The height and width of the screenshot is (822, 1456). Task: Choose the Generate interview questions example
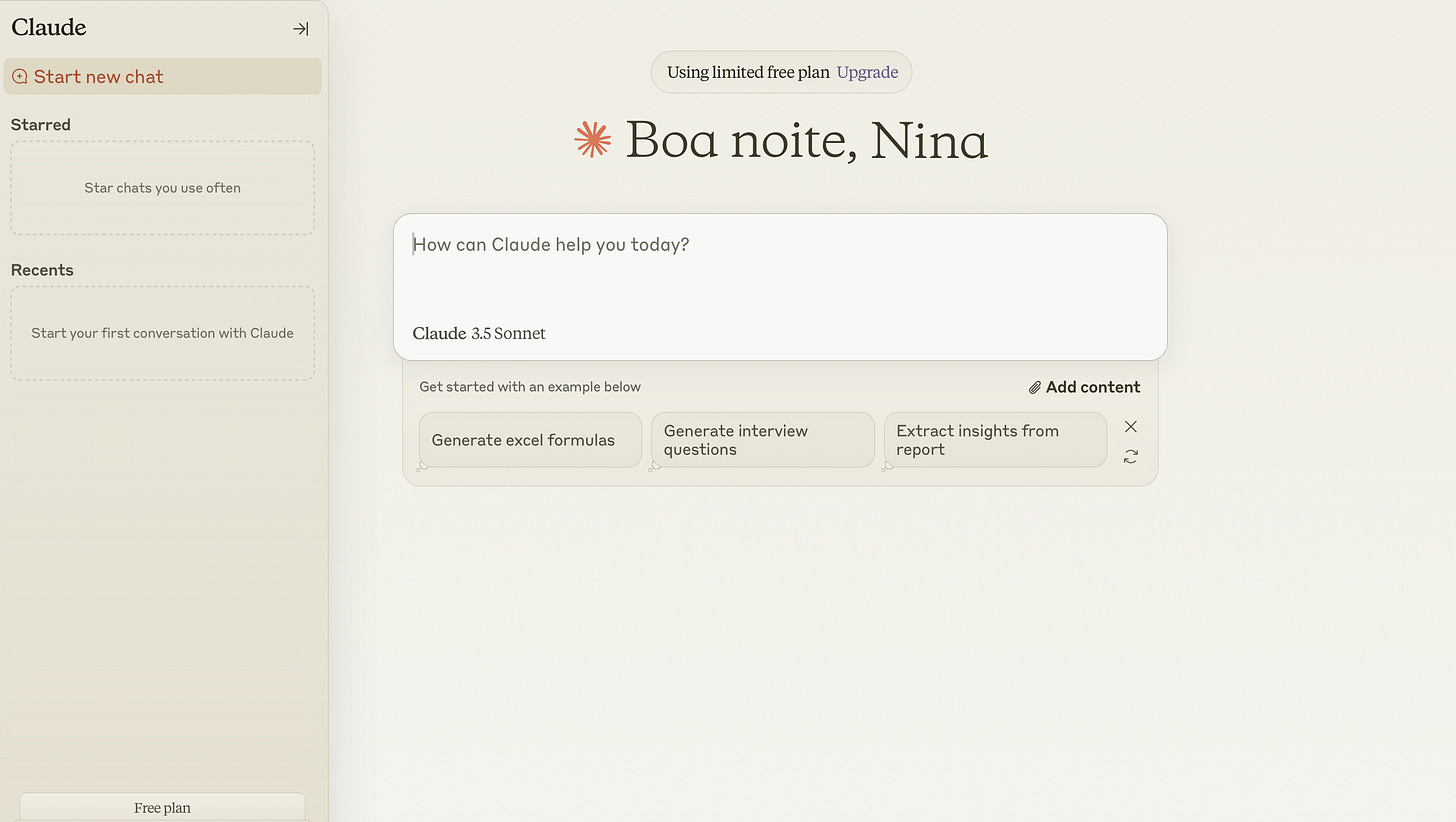click(763, 440)
